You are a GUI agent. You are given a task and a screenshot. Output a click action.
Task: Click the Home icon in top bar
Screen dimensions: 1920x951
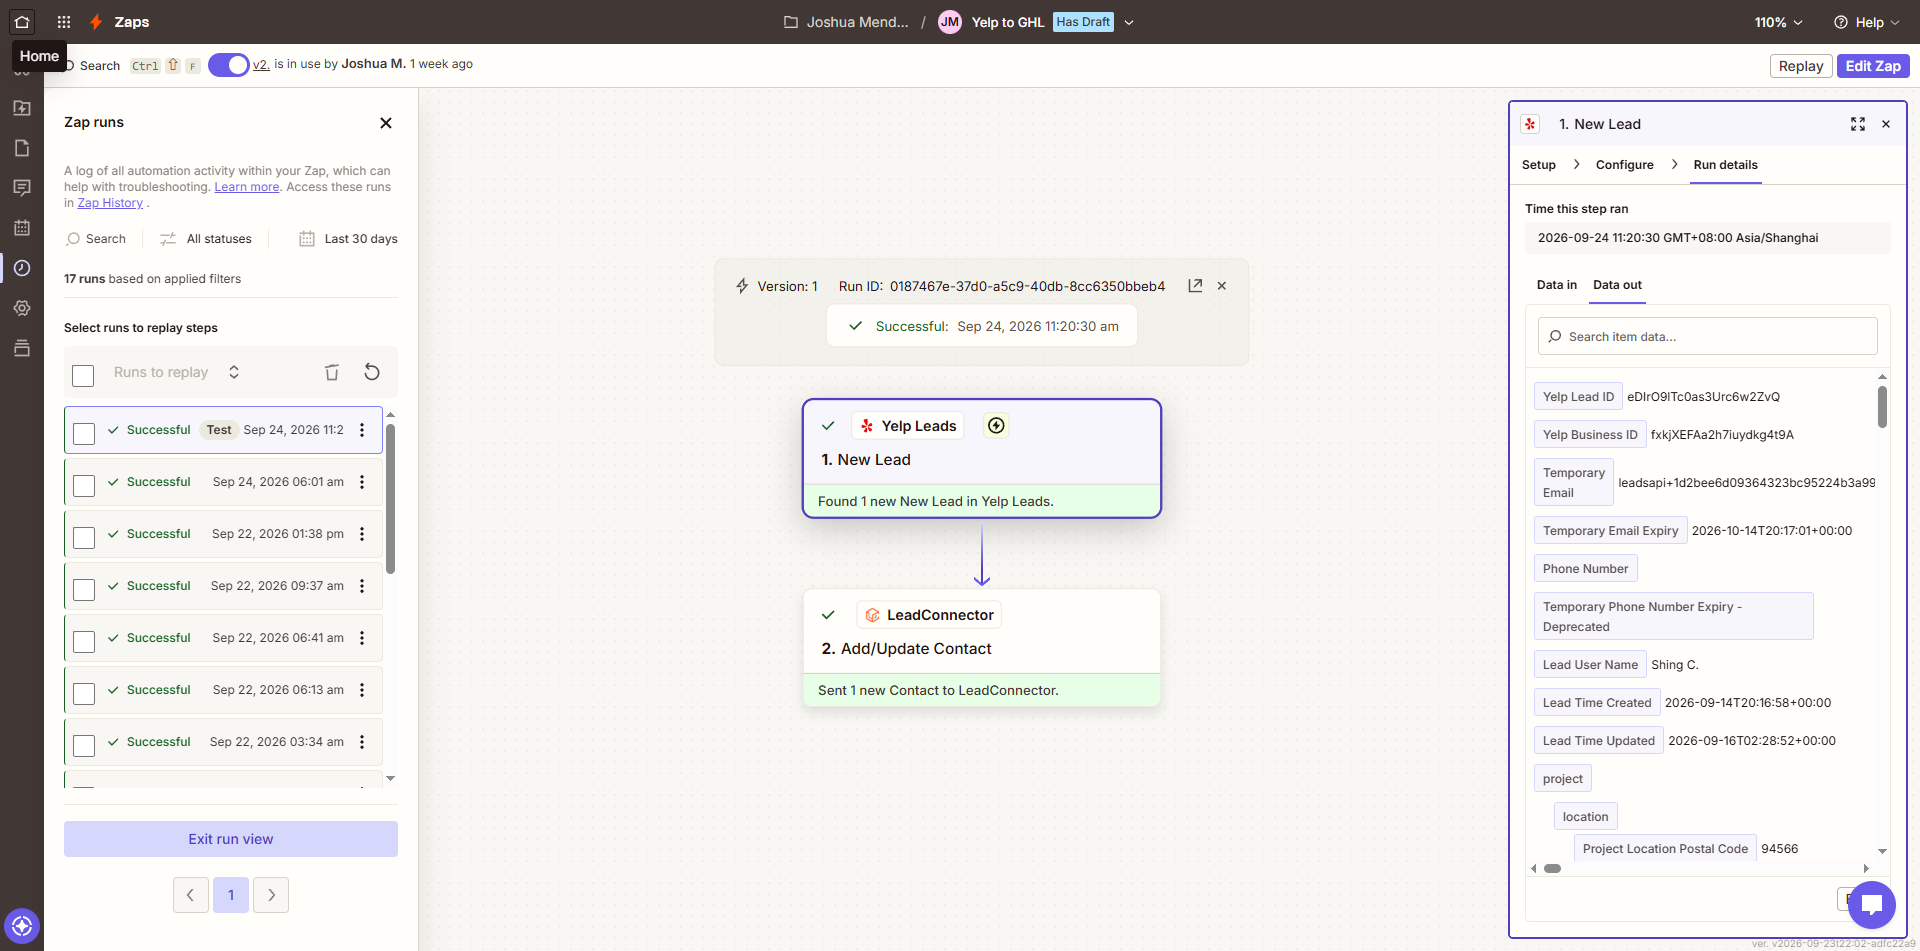(x=22, y=22)
